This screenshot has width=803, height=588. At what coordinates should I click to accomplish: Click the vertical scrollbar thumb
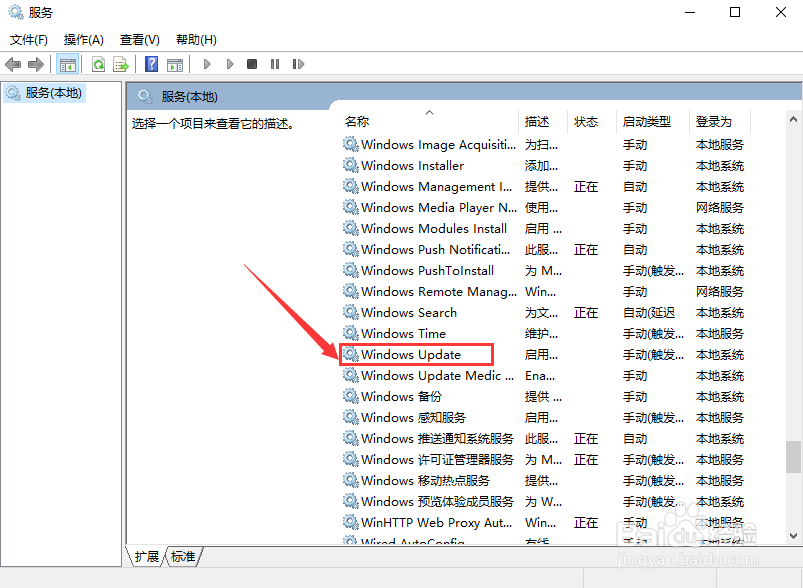[793, 457]
